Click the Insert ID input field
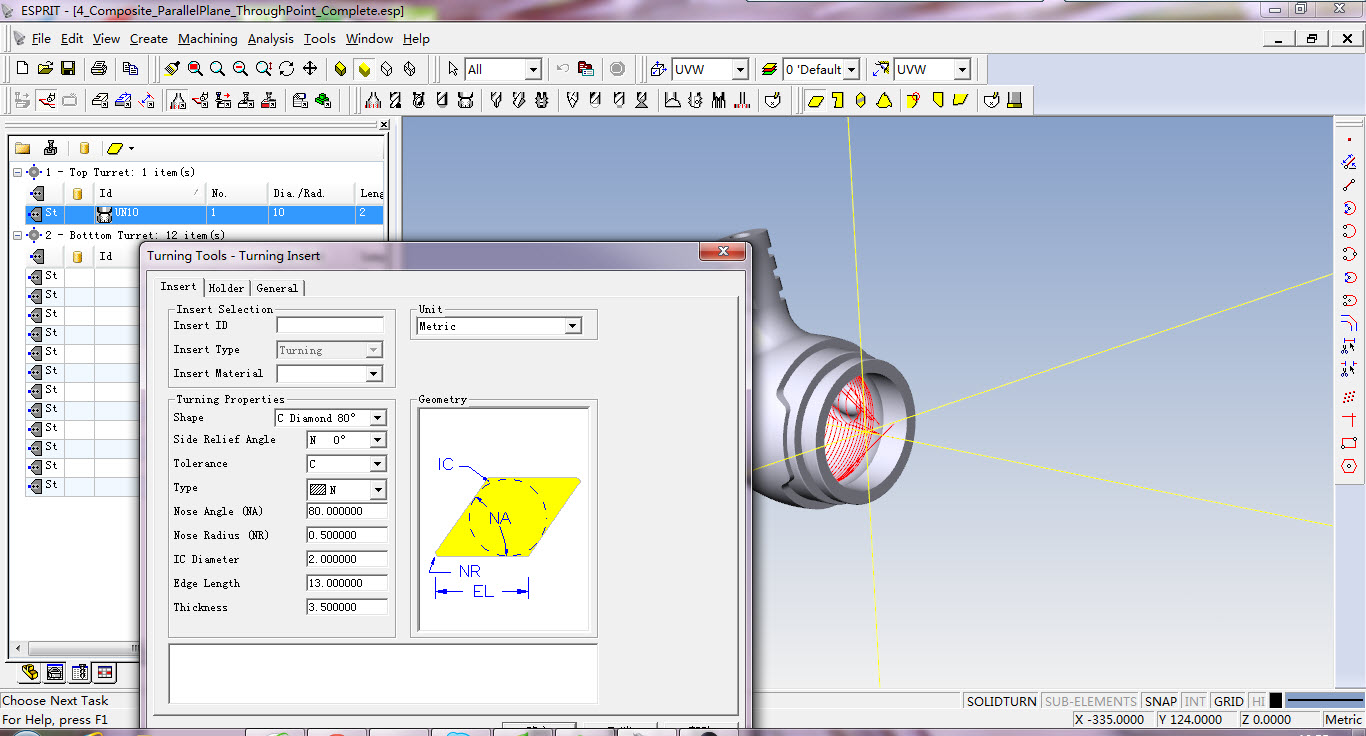This screenshot has height=736, width=1366. point(330,325)
